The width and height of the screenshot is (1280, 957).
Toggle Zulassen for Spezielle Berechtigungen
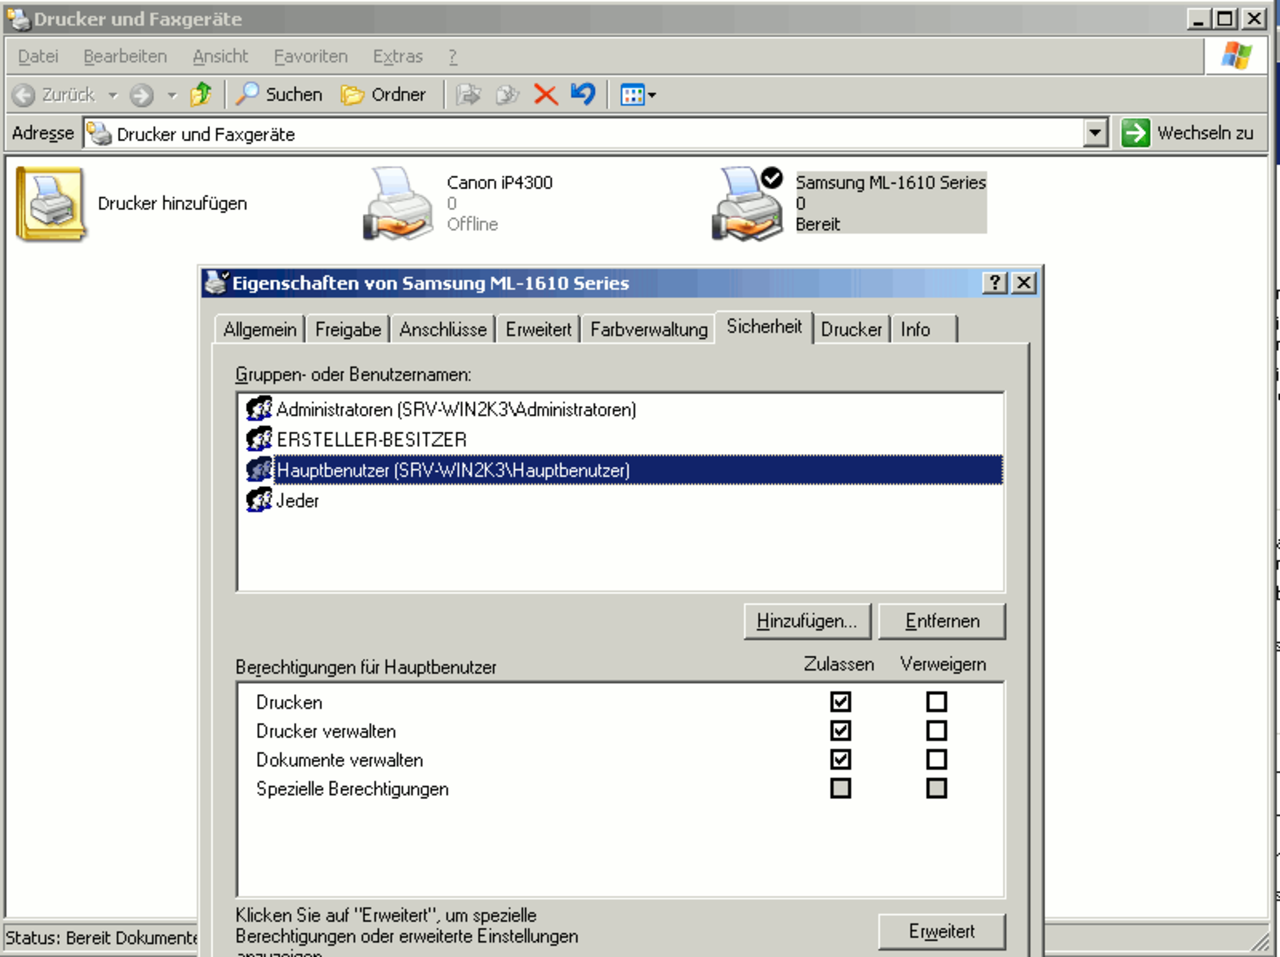[x=840, y=788]
